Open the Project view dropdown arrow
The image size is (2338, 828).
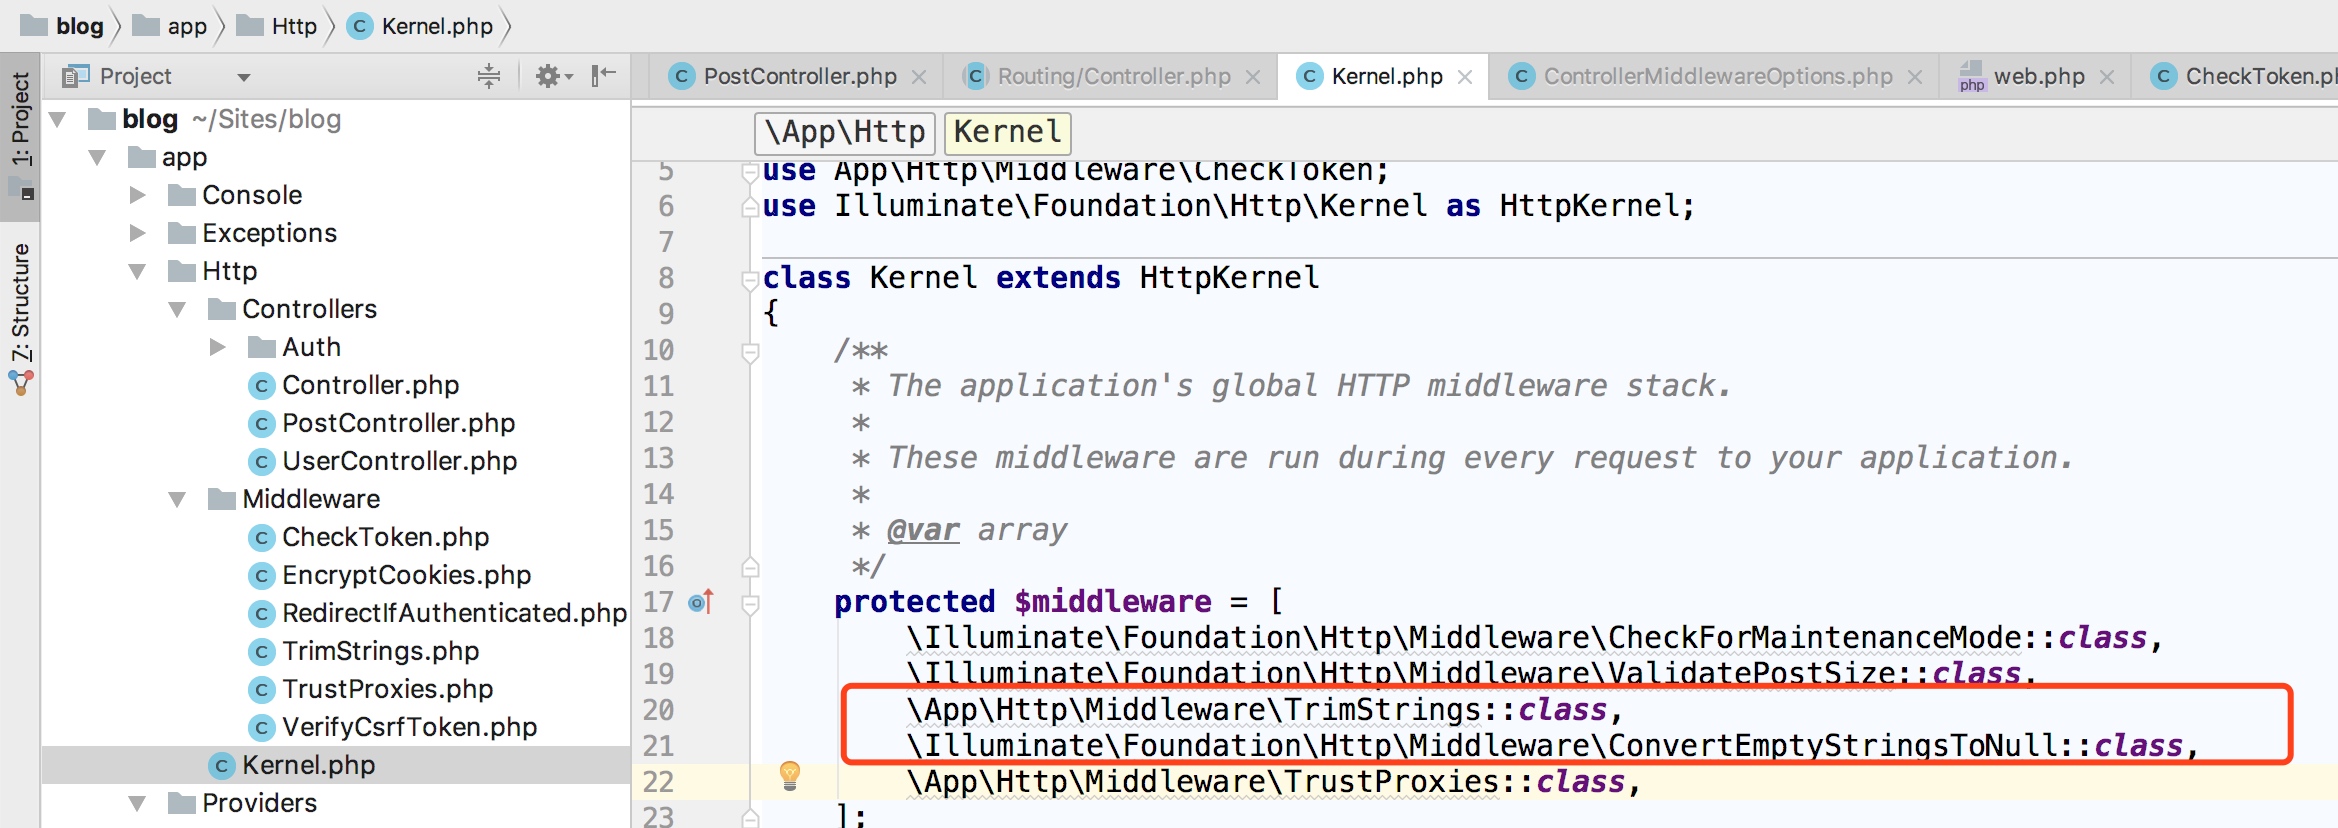pyautogui.click(x=243, y=77)
